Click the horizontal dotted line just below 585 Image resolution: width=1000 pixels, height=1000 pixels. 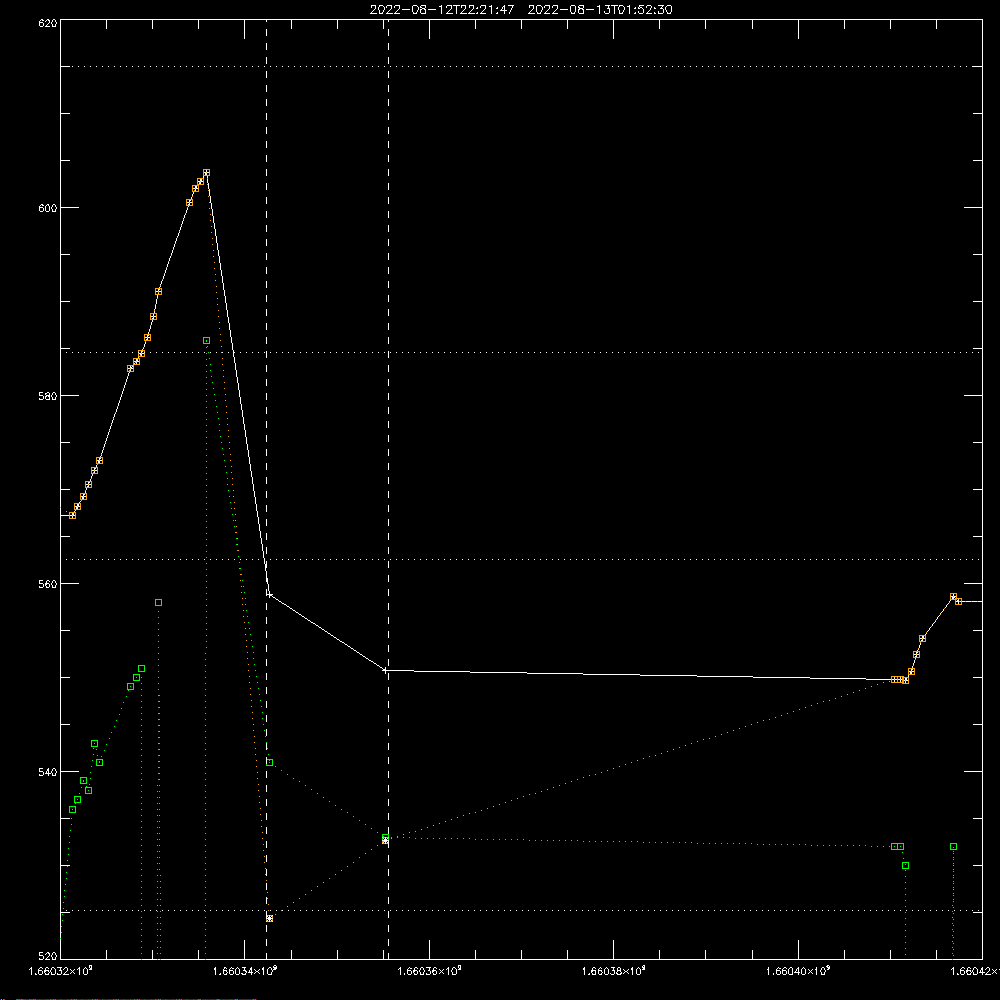pyautogui.click(x=521, y=352)
